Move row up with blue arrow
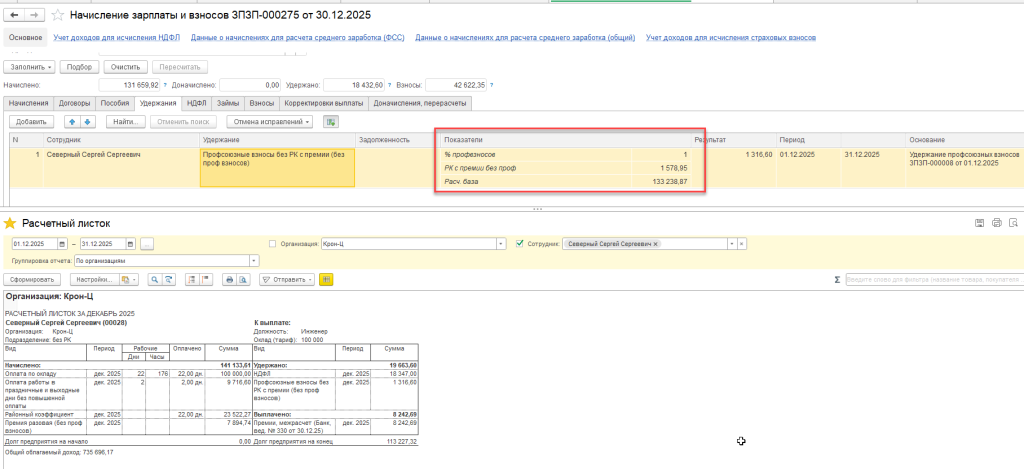 coord(72,121)
